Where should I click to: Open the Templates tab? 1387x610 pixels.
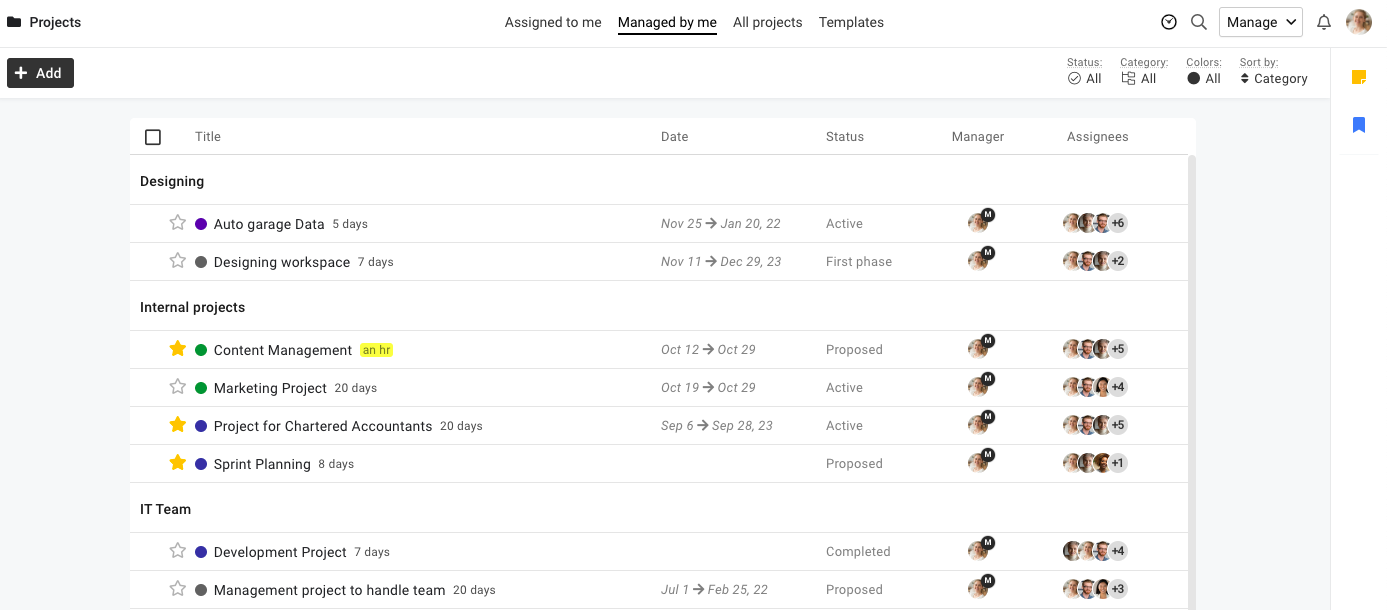click(851, 21)
